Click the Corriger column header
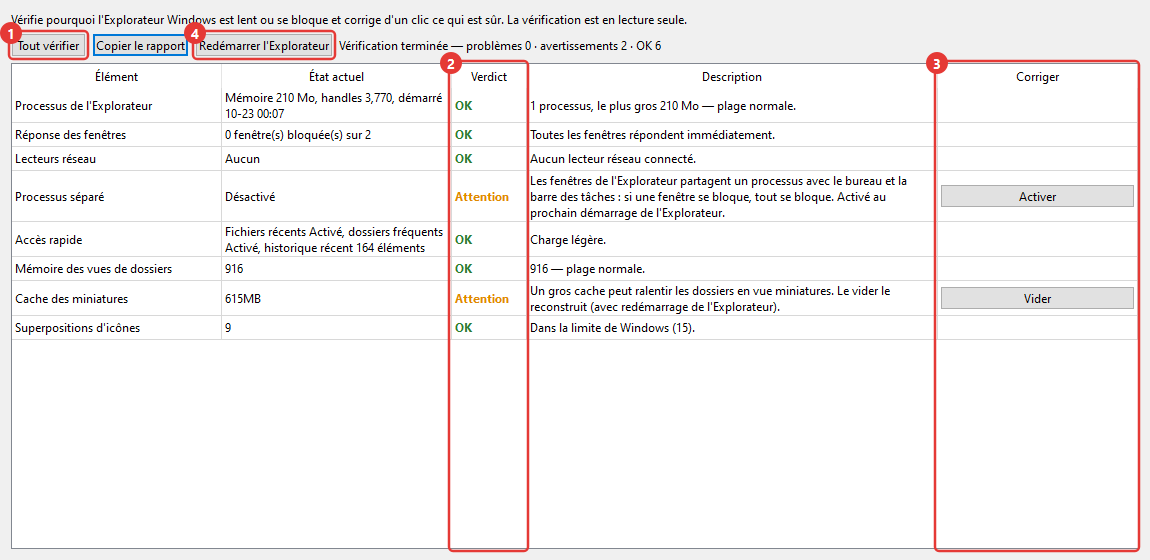Image resolution: width=1150 pixels, height=560 pixels. 1037,76
